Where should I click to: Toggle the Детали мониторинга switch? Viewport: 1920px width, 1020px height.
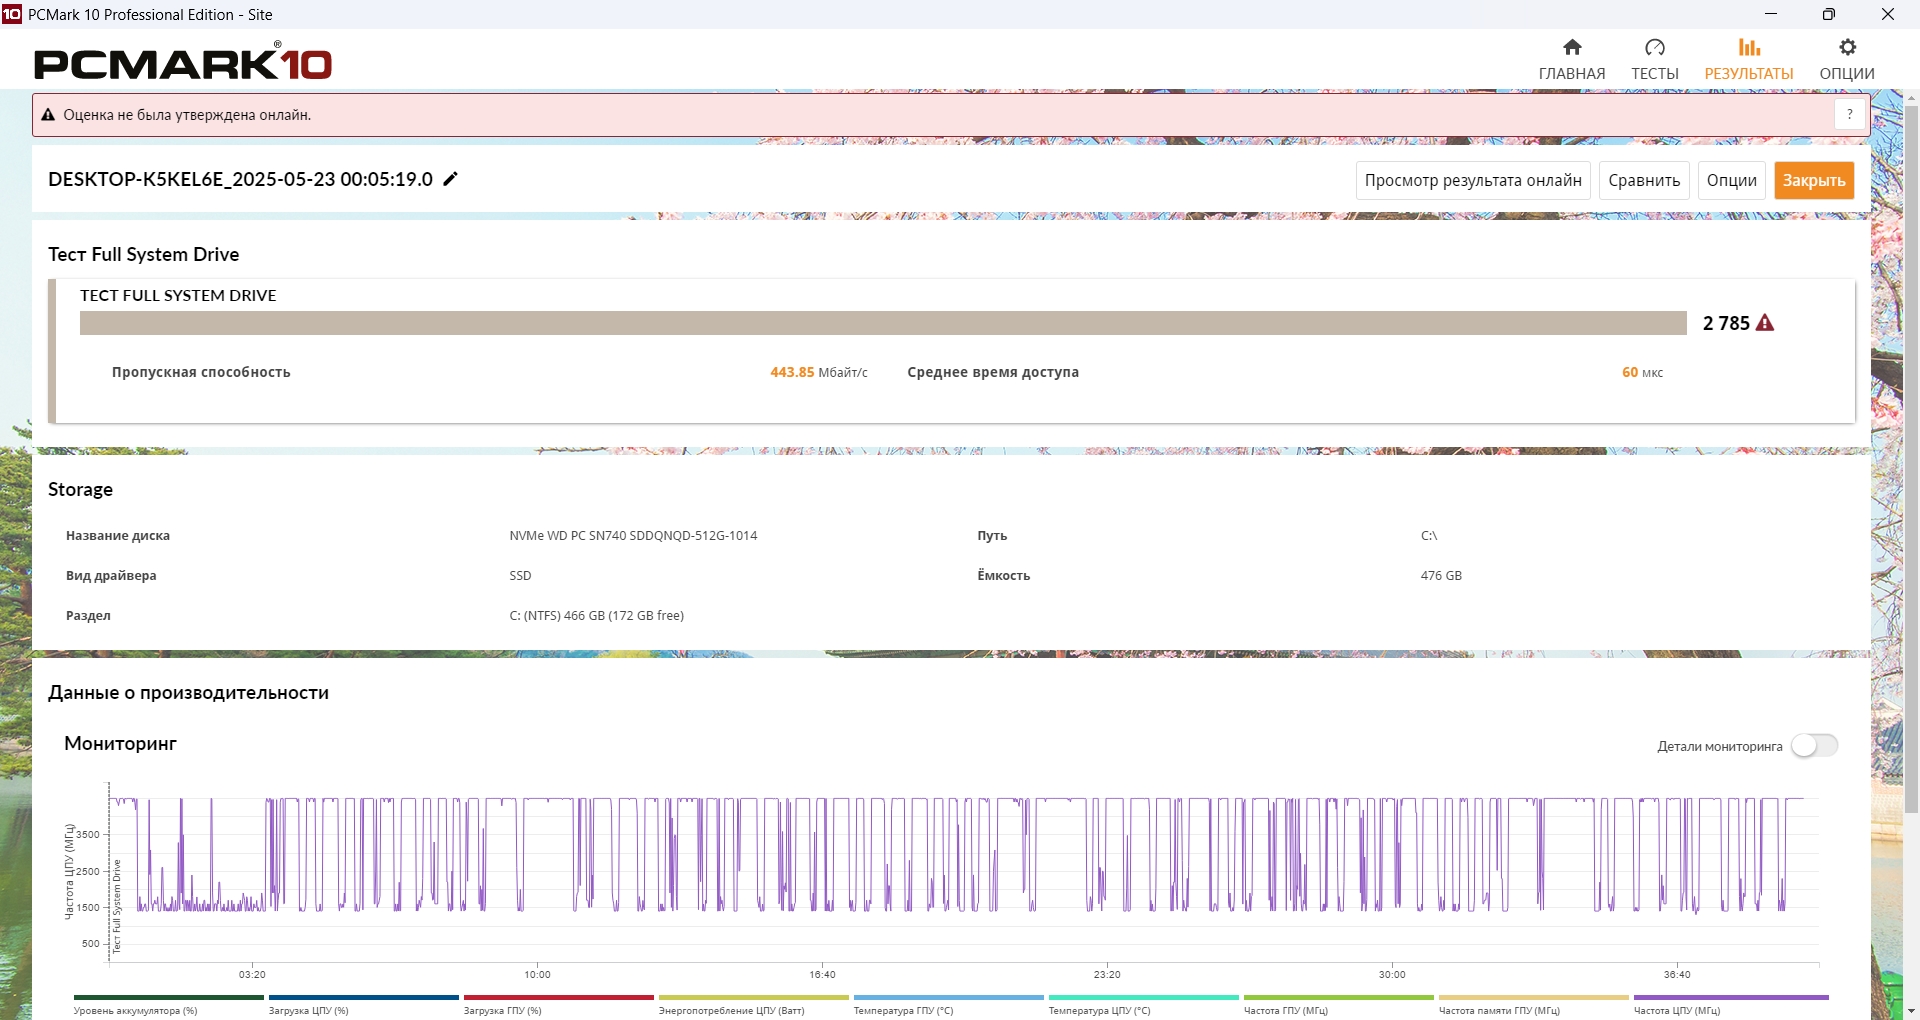[x=1814, y=746]
